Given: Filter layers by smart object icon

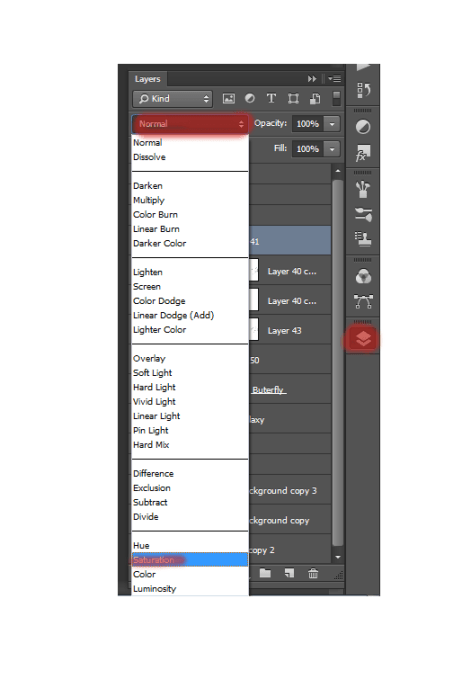Looking at the screenshot, I should tap(315, 99).
